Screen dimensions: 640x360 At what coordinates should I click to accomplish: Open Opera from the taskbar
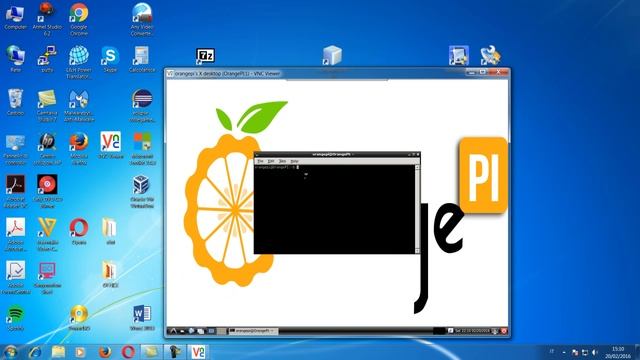[128, 352]
